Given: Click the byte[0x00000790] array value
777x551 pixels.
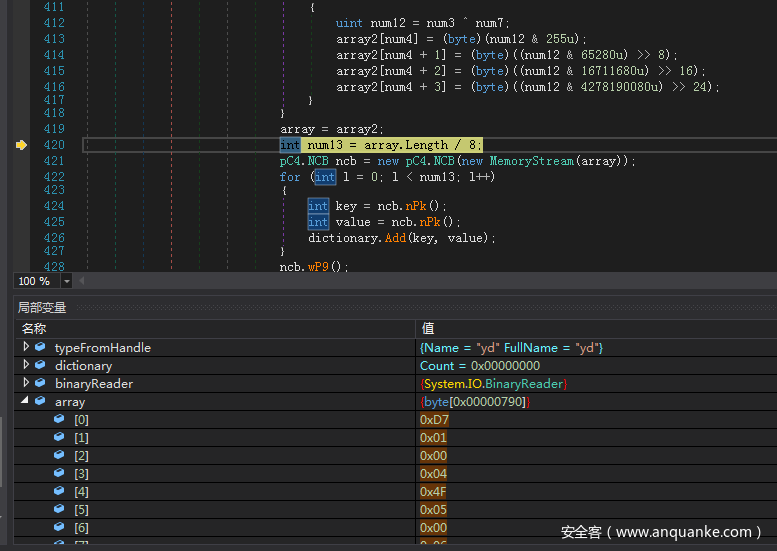Looking at the screenshot, I should 475,402.
